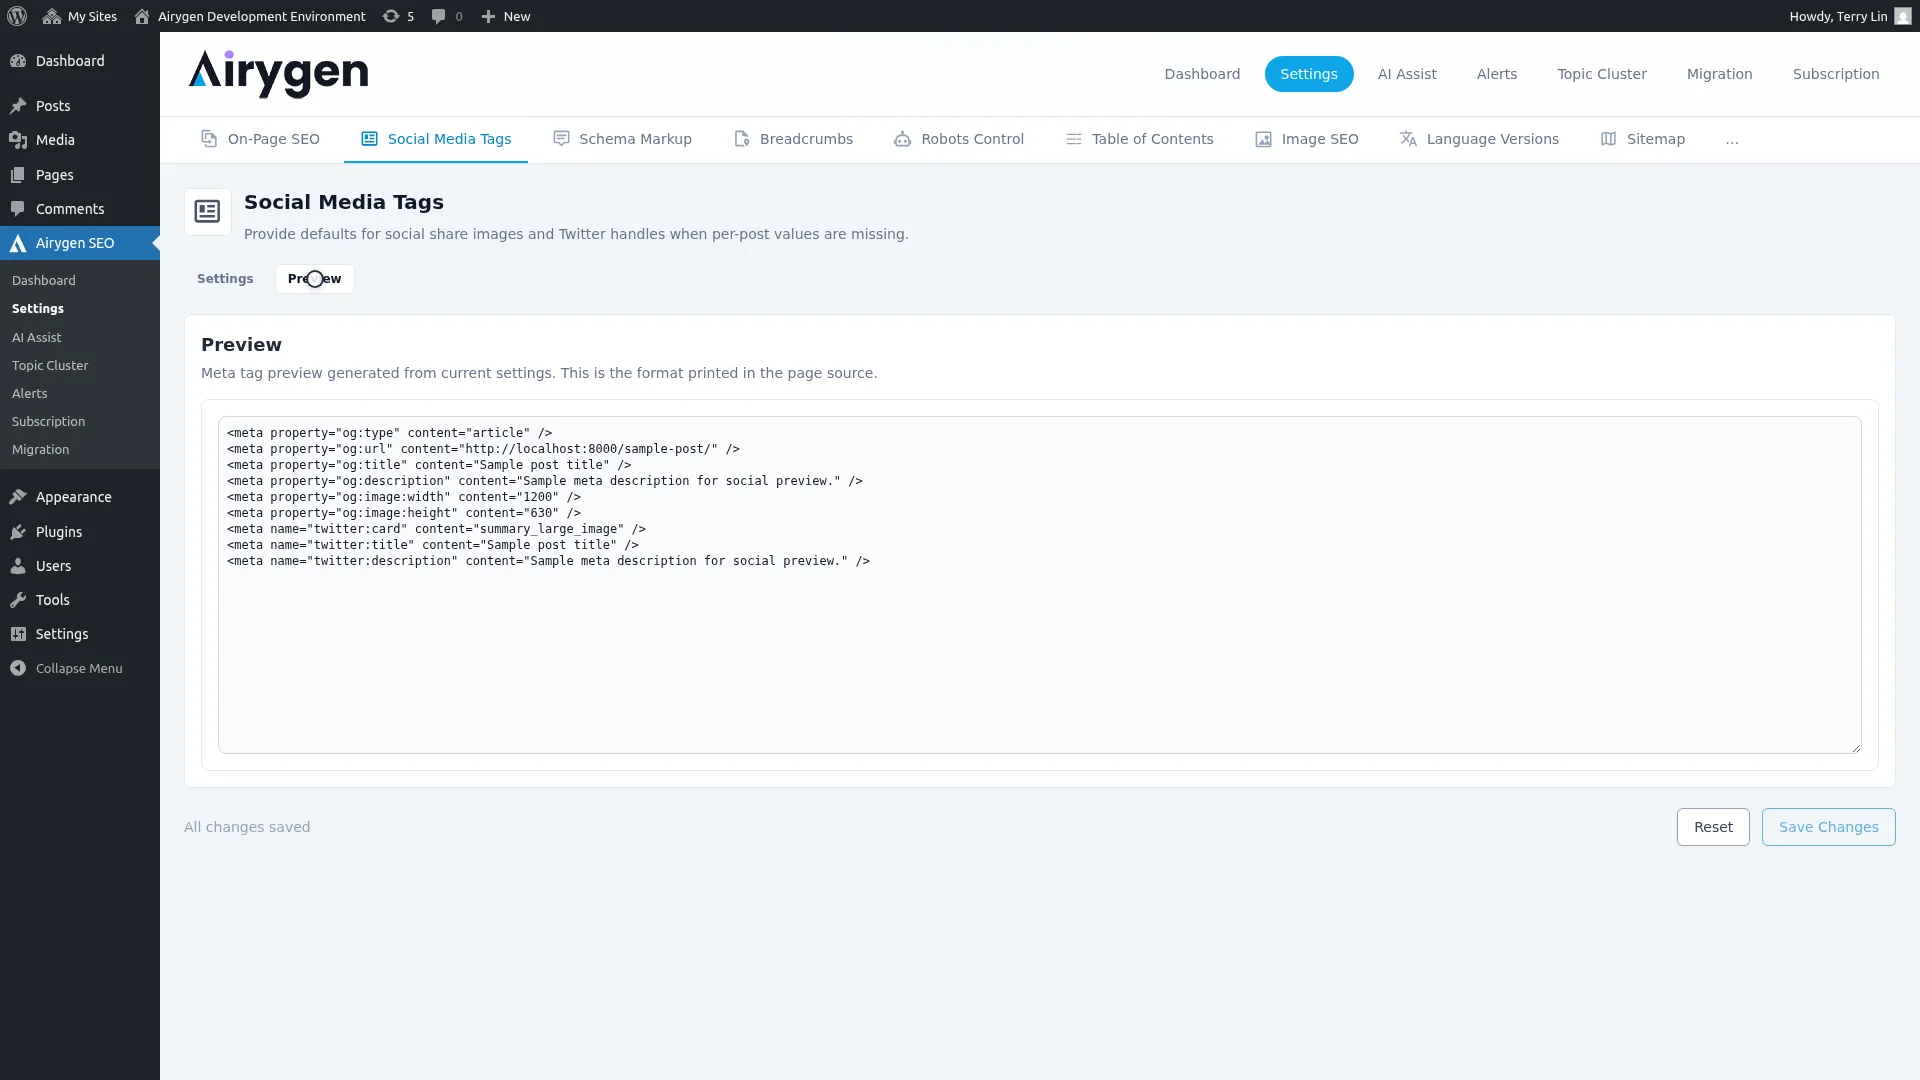Open Howdy, Terry Lin account menu
The width and height of the screenshot is (1920, 1080).
[x=1849, y=16]
